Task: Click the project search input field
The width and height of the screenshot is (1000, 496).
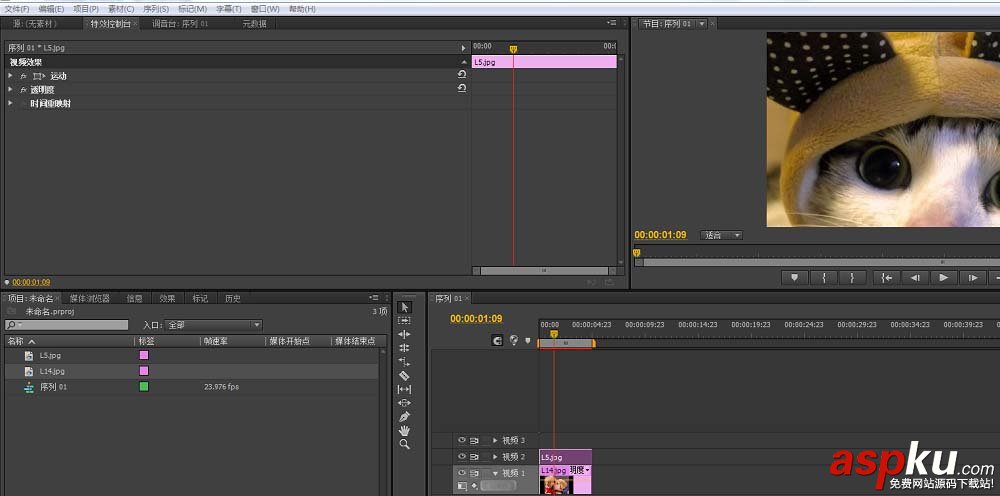Action: [x=66, y=325]
